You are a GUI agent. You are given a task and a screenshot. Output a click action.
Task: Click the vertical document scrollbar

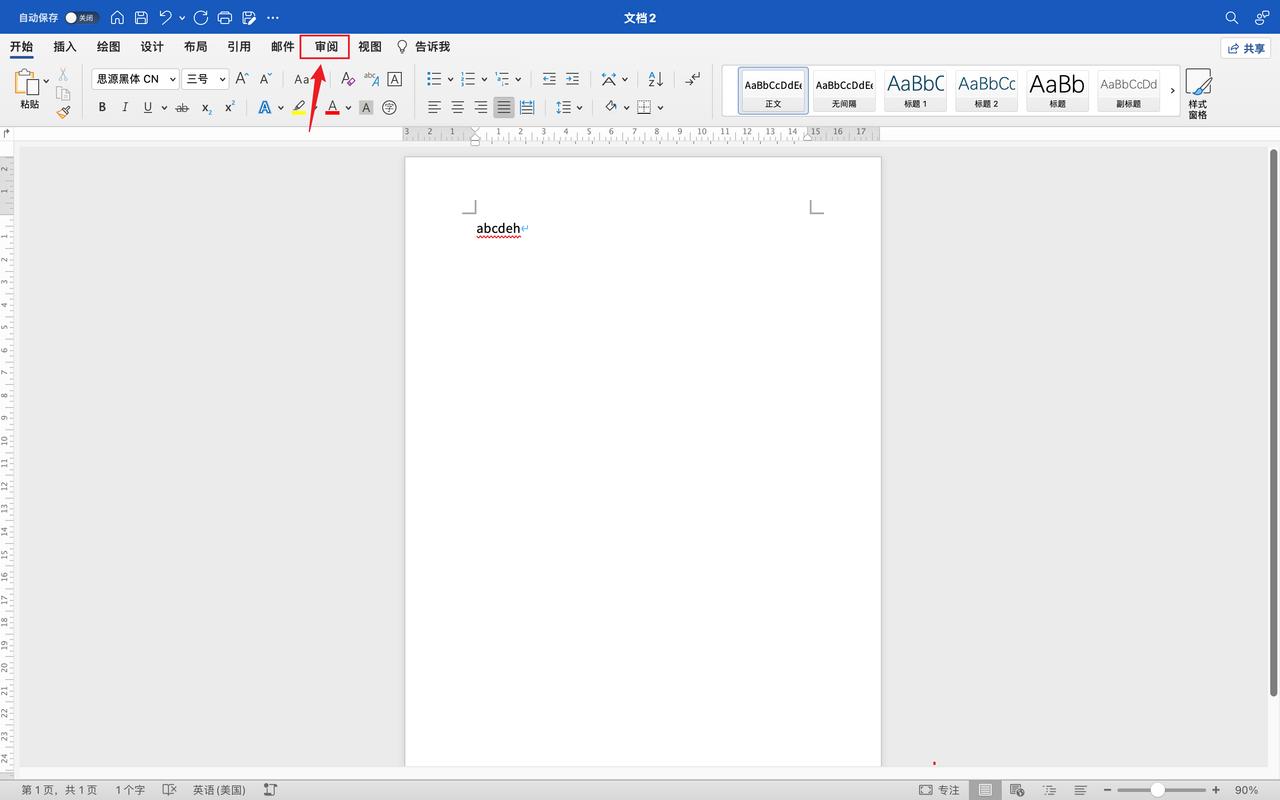click(1273, 422)
